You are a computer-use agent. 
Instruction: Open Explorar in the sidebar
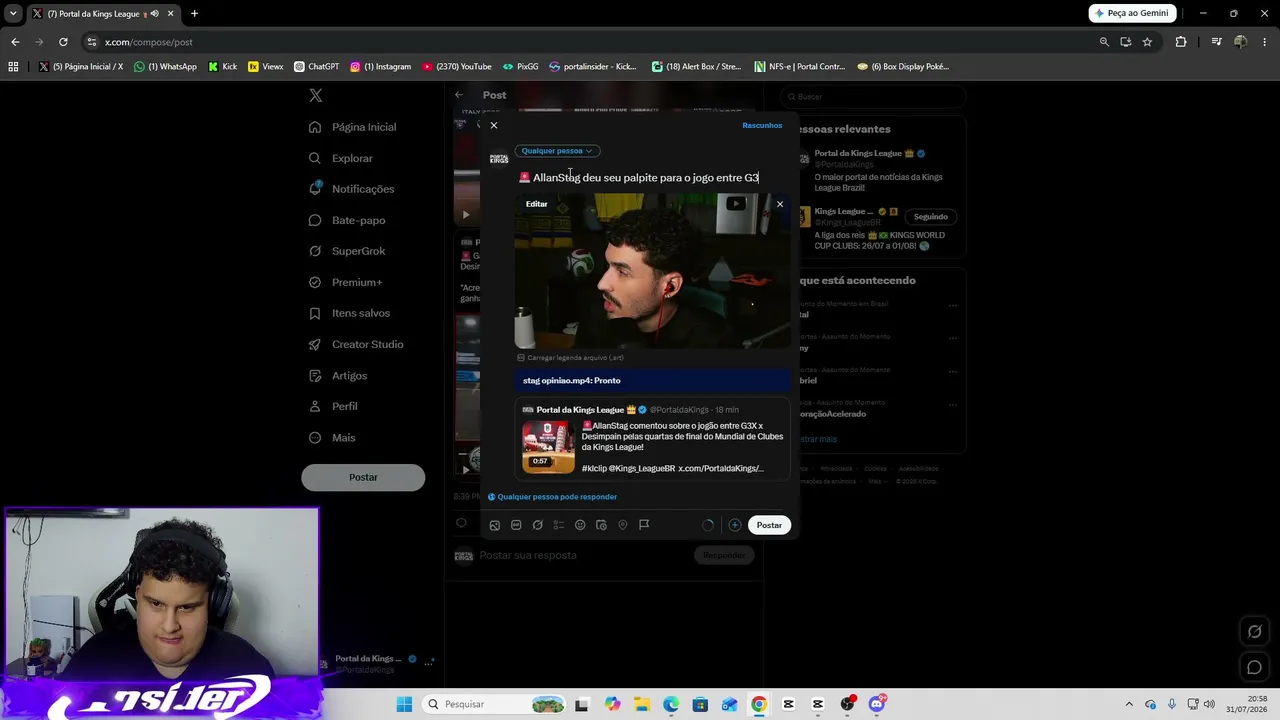[340, 158]
